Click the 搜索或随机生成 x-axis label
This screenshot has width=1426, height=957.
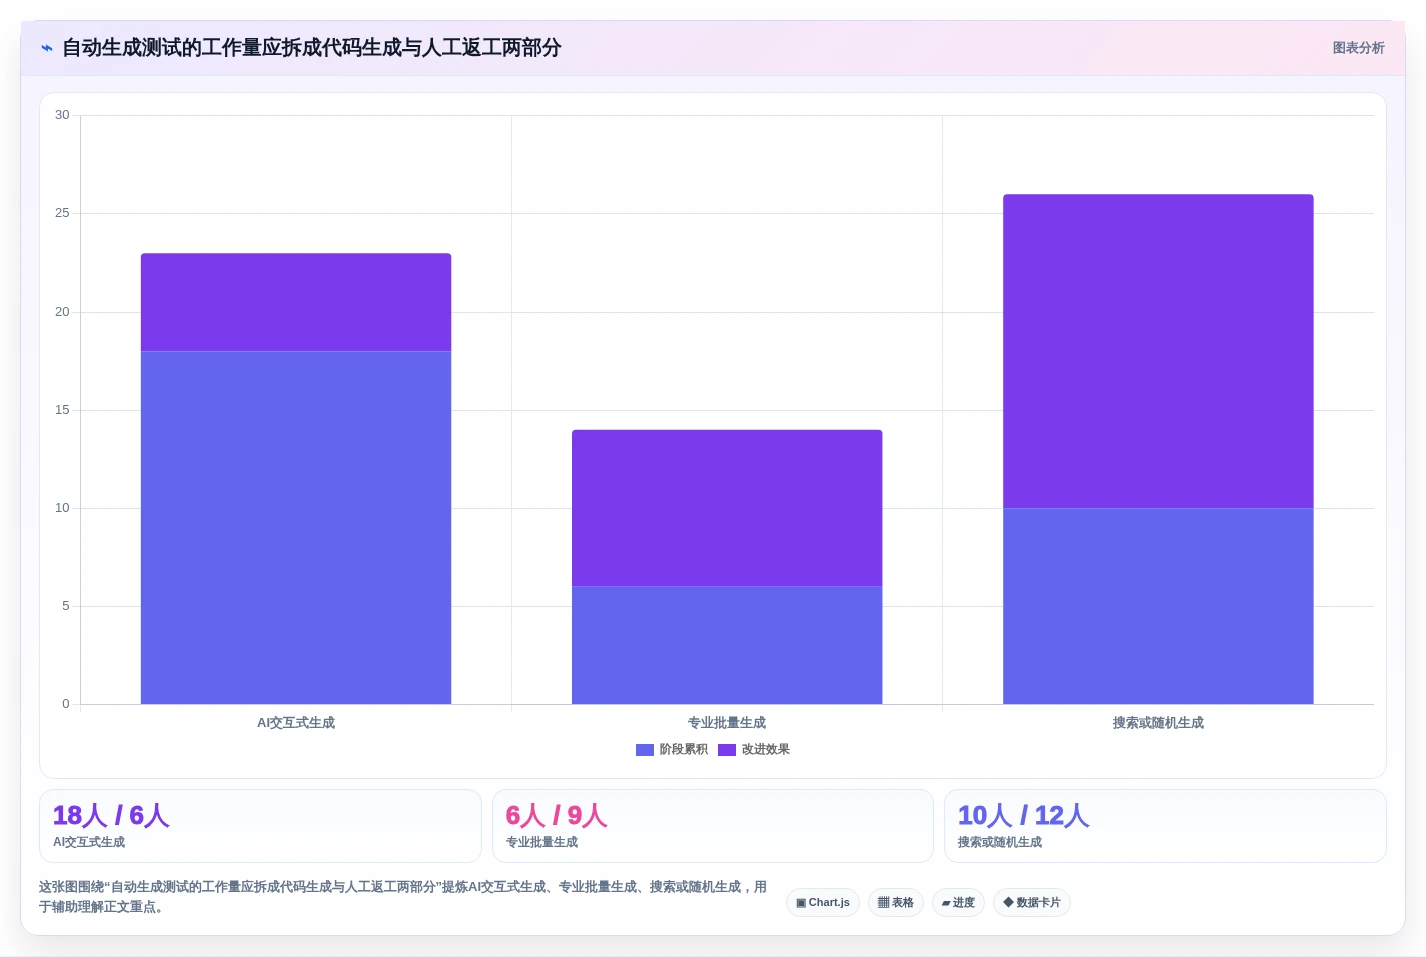tap(1158, 723)
